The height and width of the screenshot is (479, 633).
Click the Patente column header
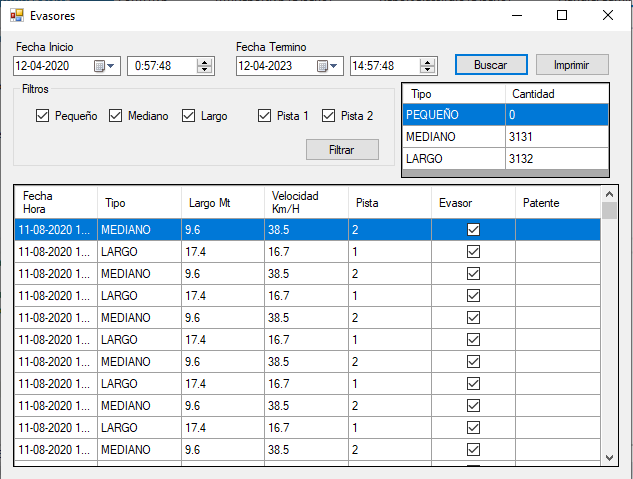[556, 203]
